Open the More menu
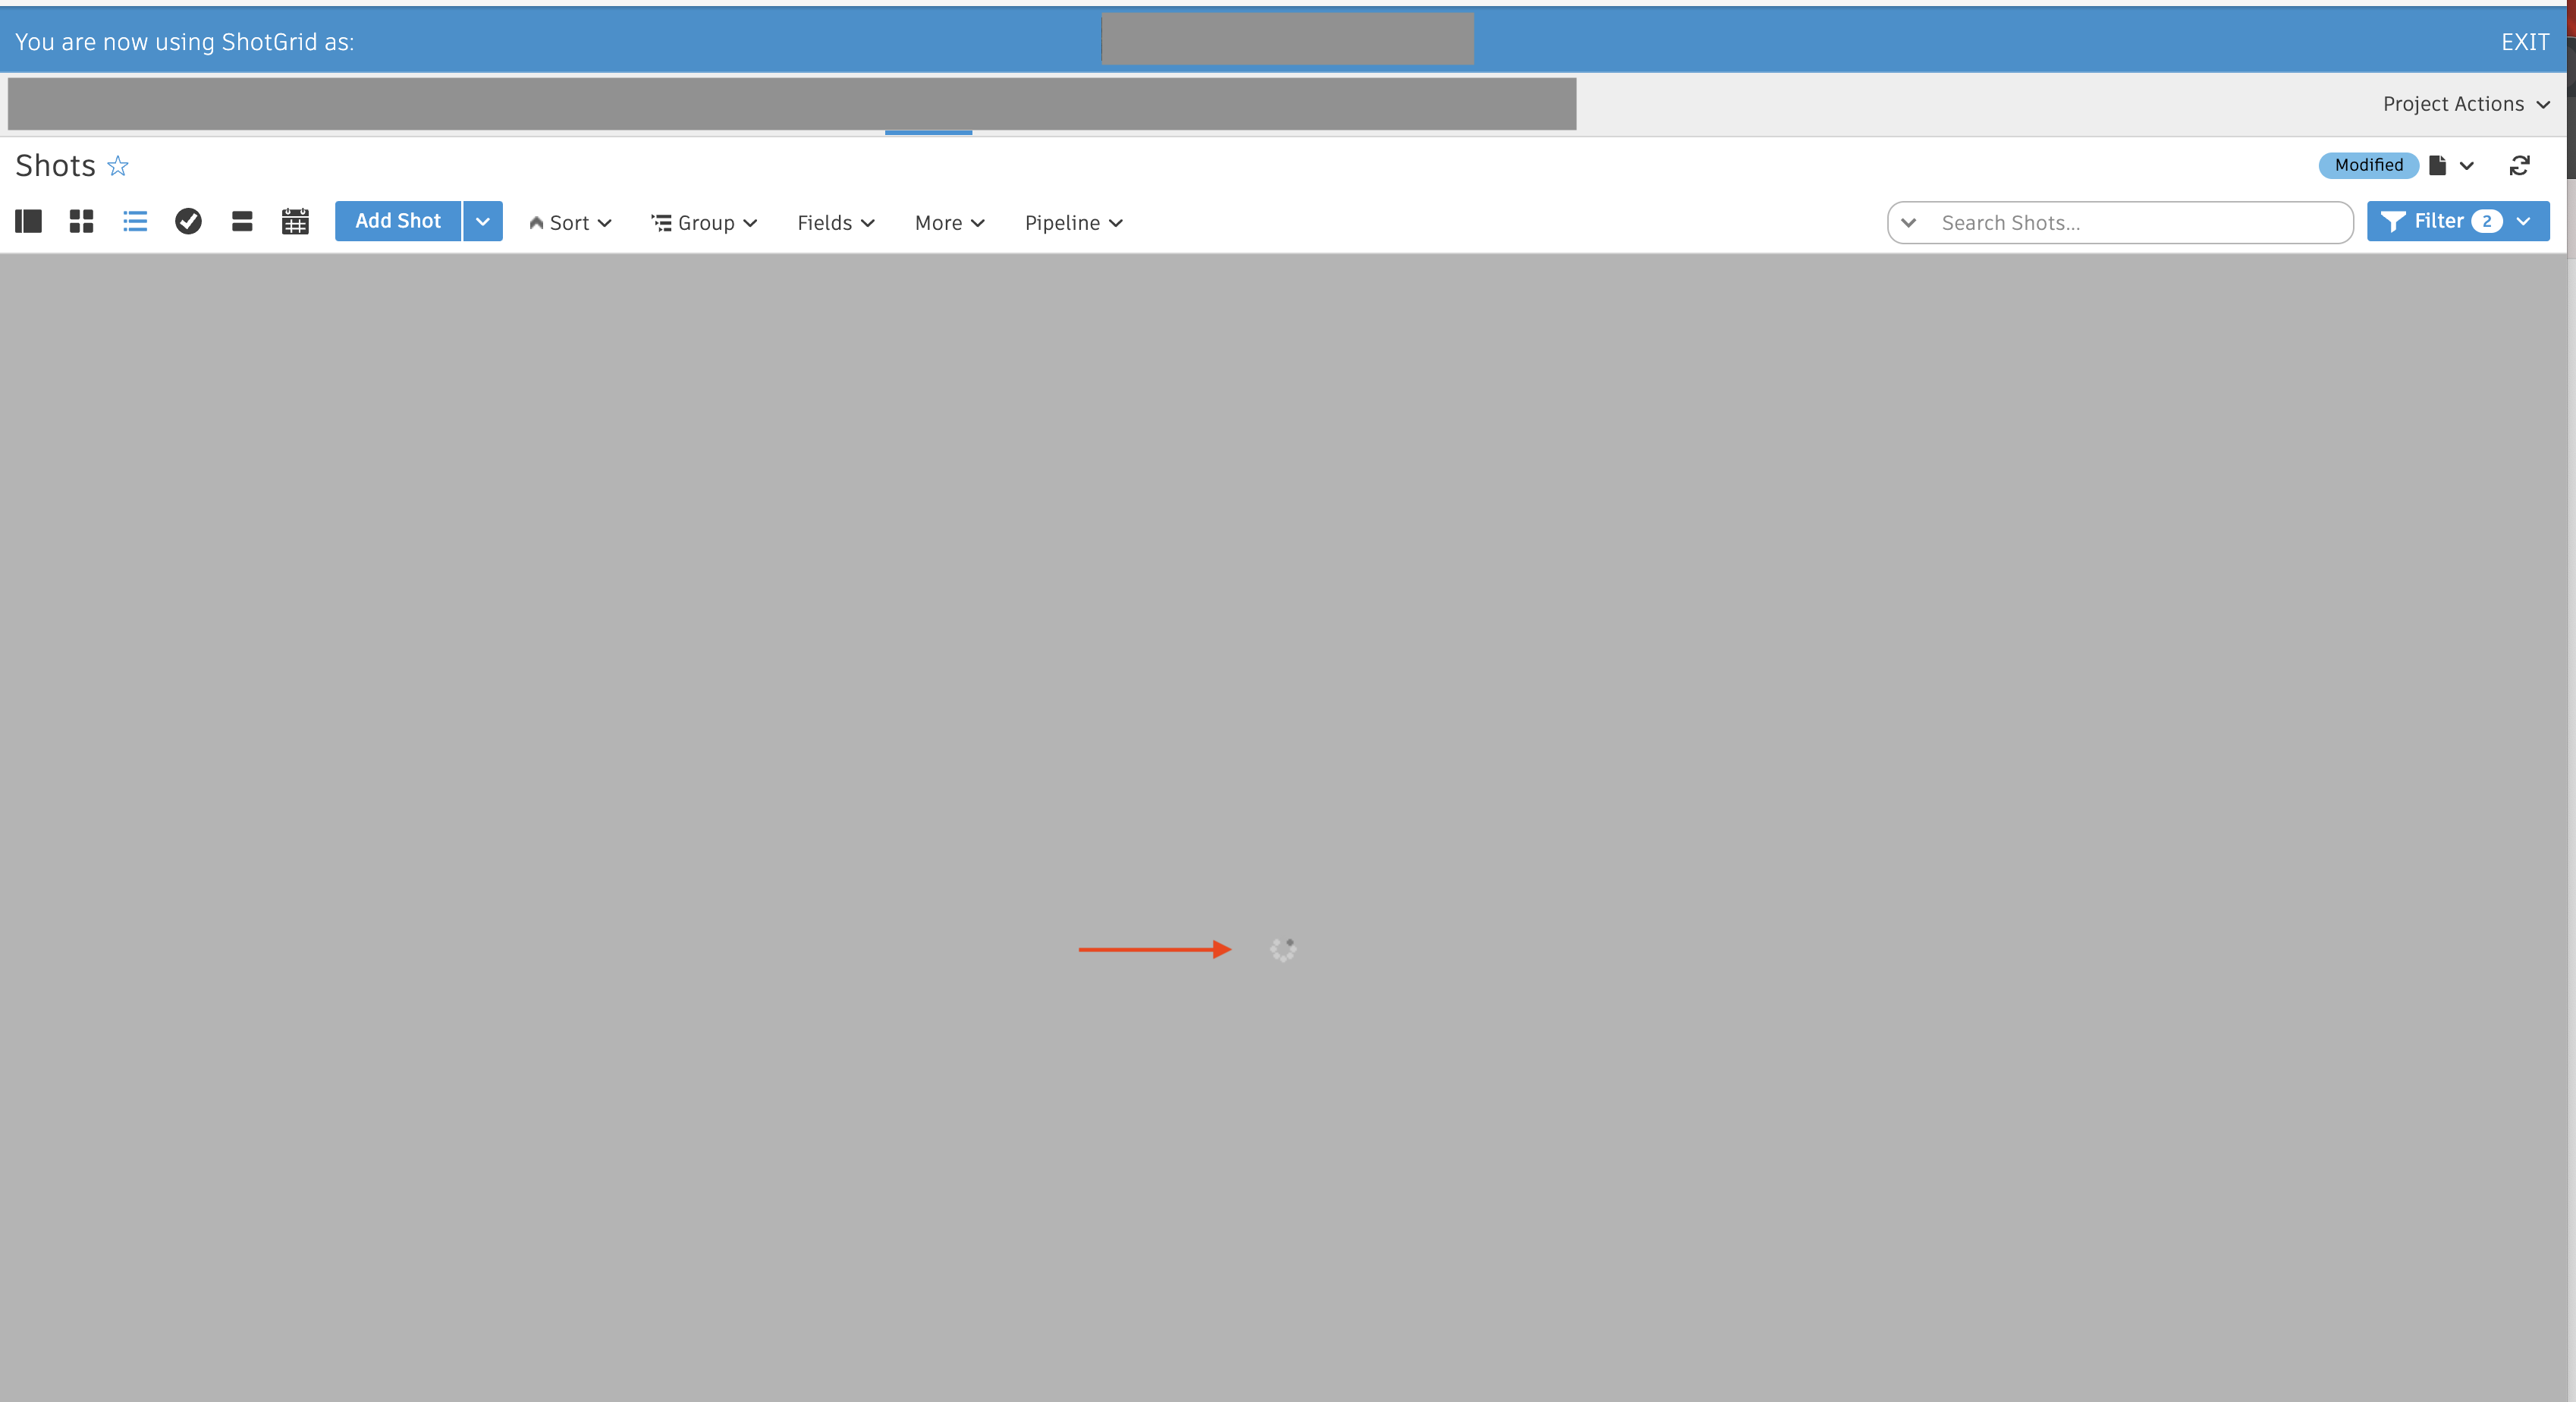Screen dimensions: 2576x1402 (950, 222)
